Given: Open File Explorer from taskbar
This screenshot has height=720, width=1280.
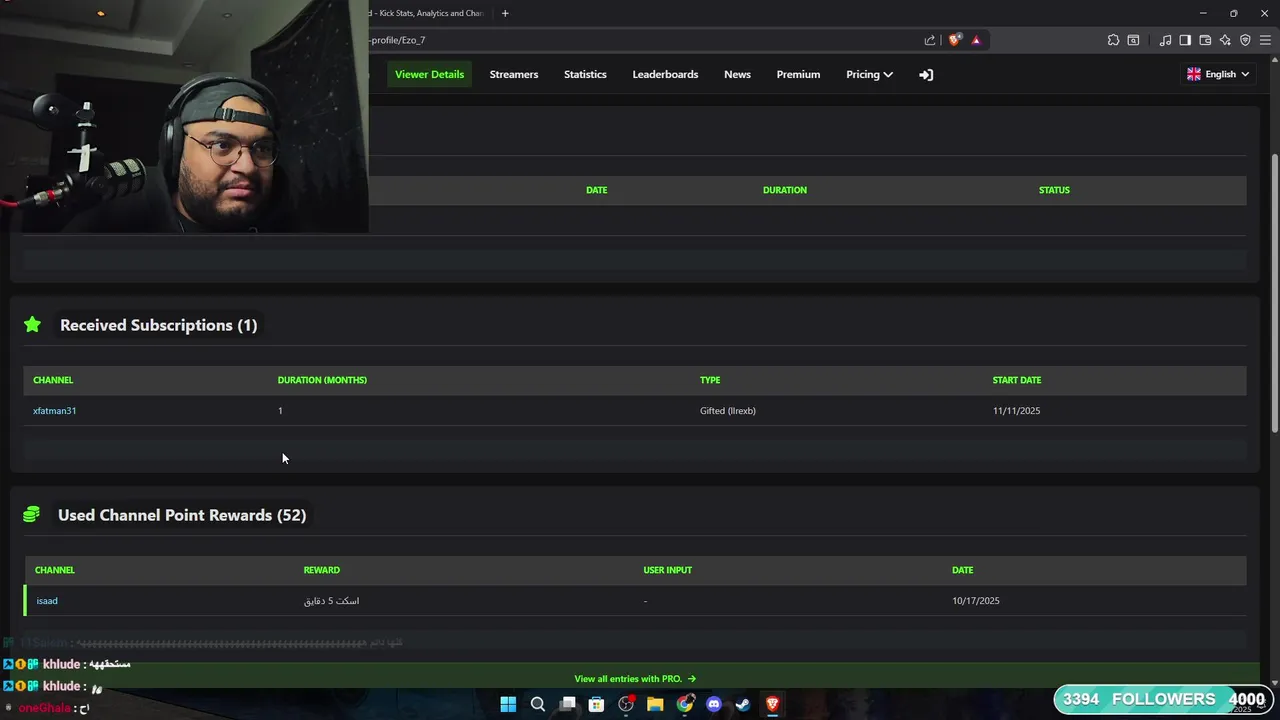Looking at the screenshot, I should tap(655, 704).
